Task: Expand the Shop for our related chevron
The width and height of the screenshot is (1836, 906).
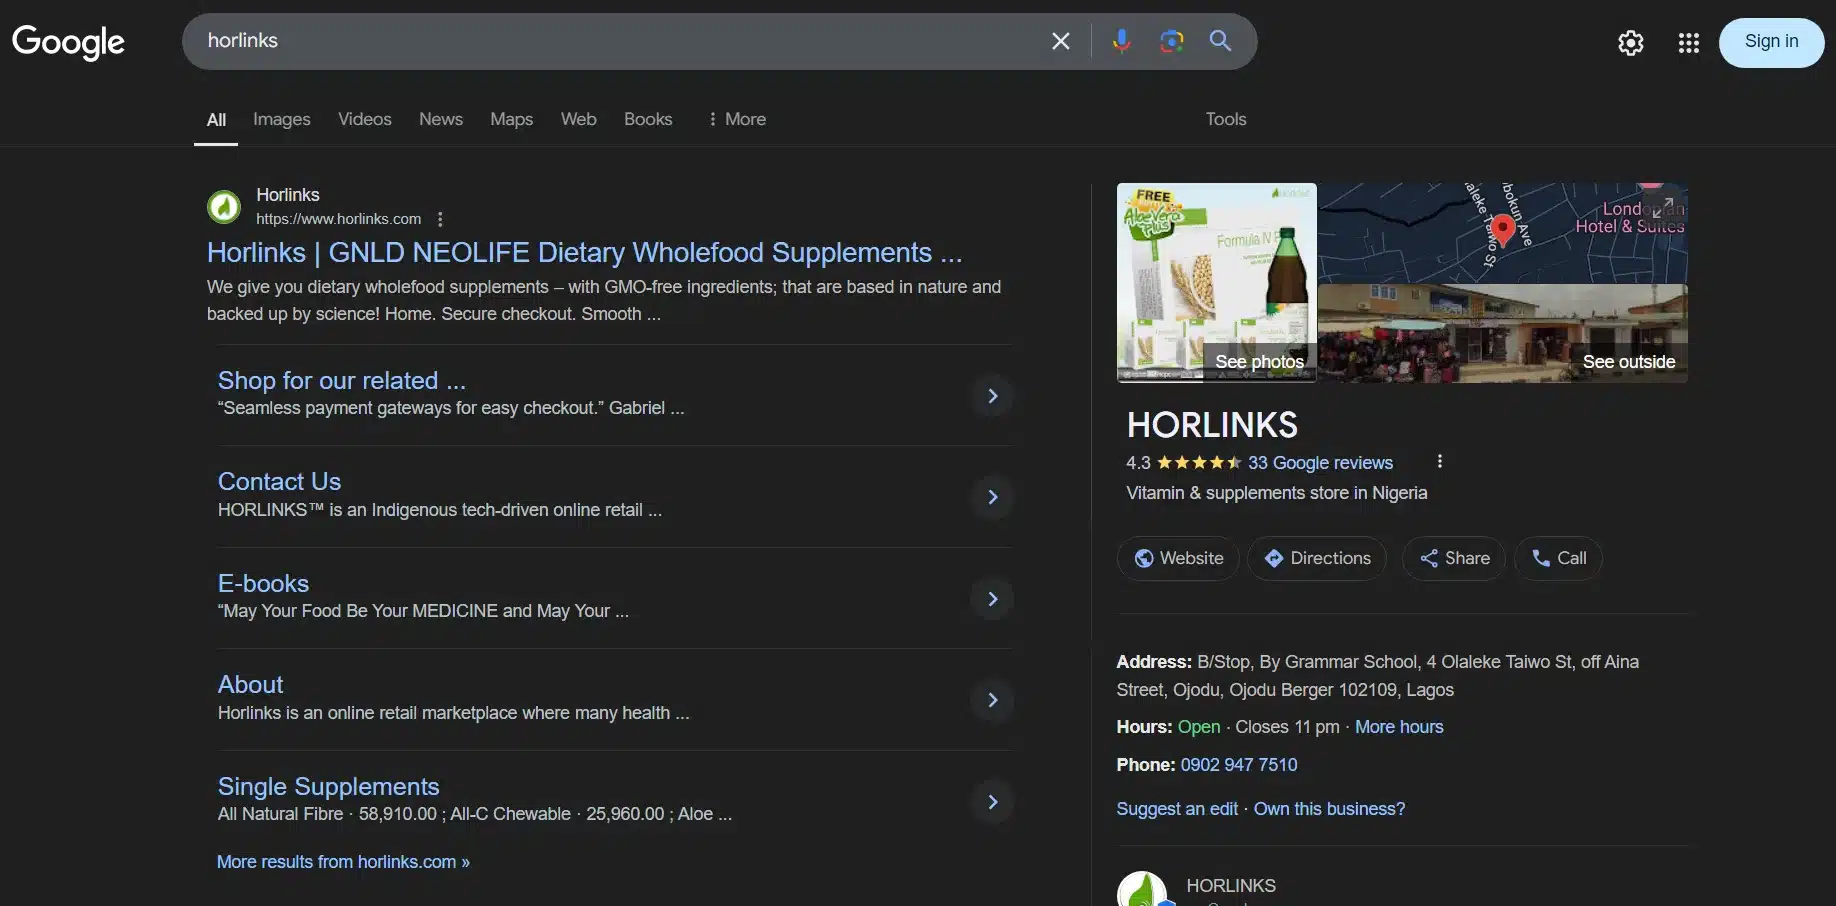Action: click(992, 396)
